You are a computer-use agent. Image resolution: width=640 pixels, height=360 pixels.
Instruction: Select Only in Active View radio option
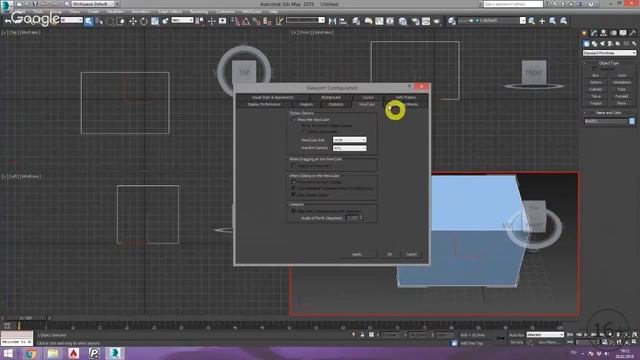click(304, 131)
